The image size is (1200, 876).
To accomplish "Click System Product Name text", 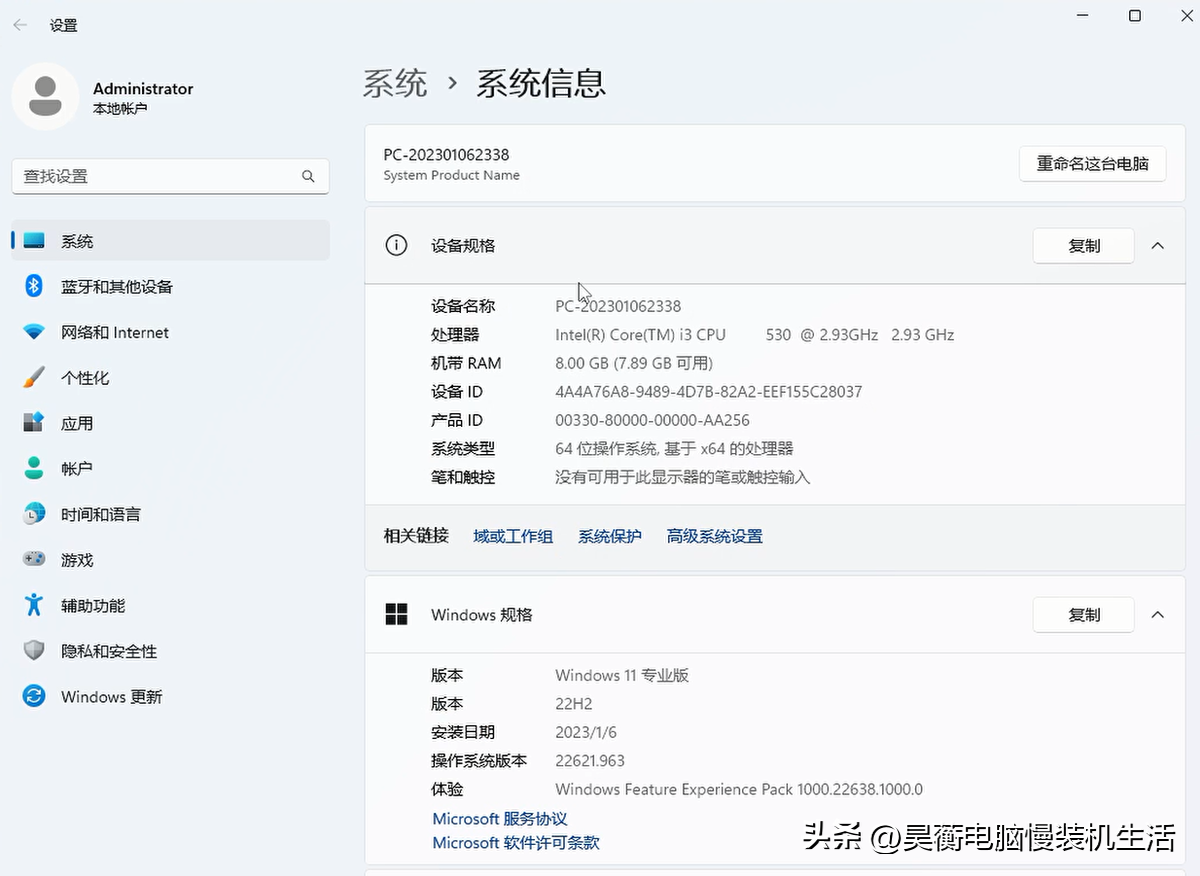I will [451, 175].
